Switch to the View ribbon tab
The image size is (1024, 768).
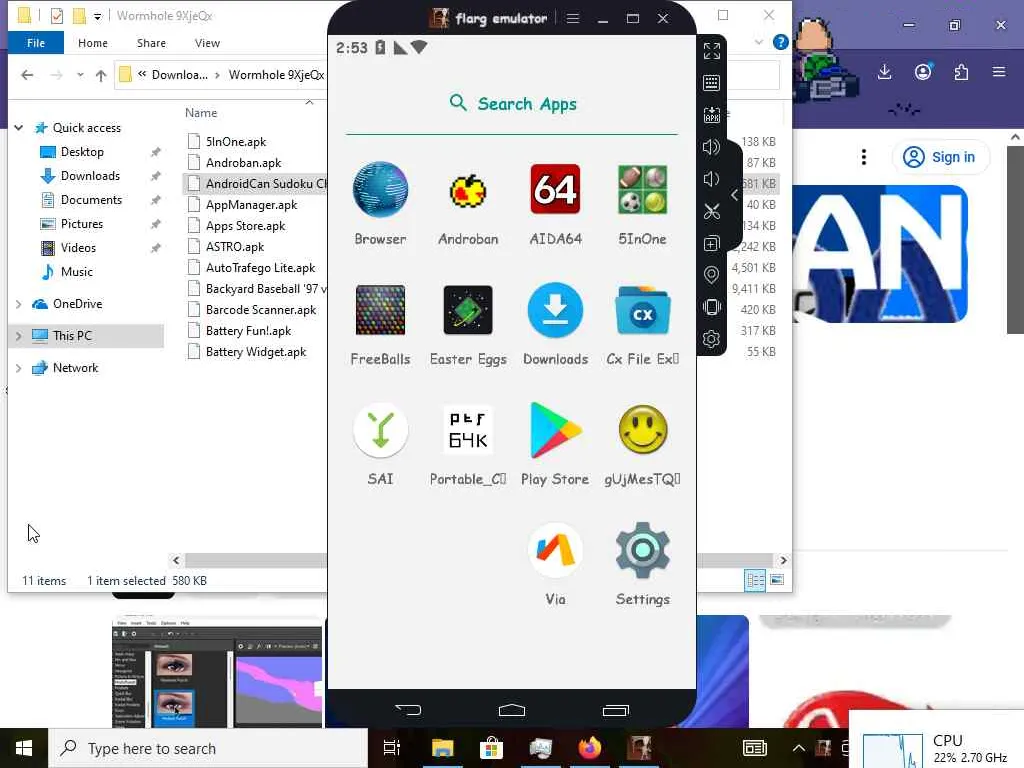click(x=207, y=43)
